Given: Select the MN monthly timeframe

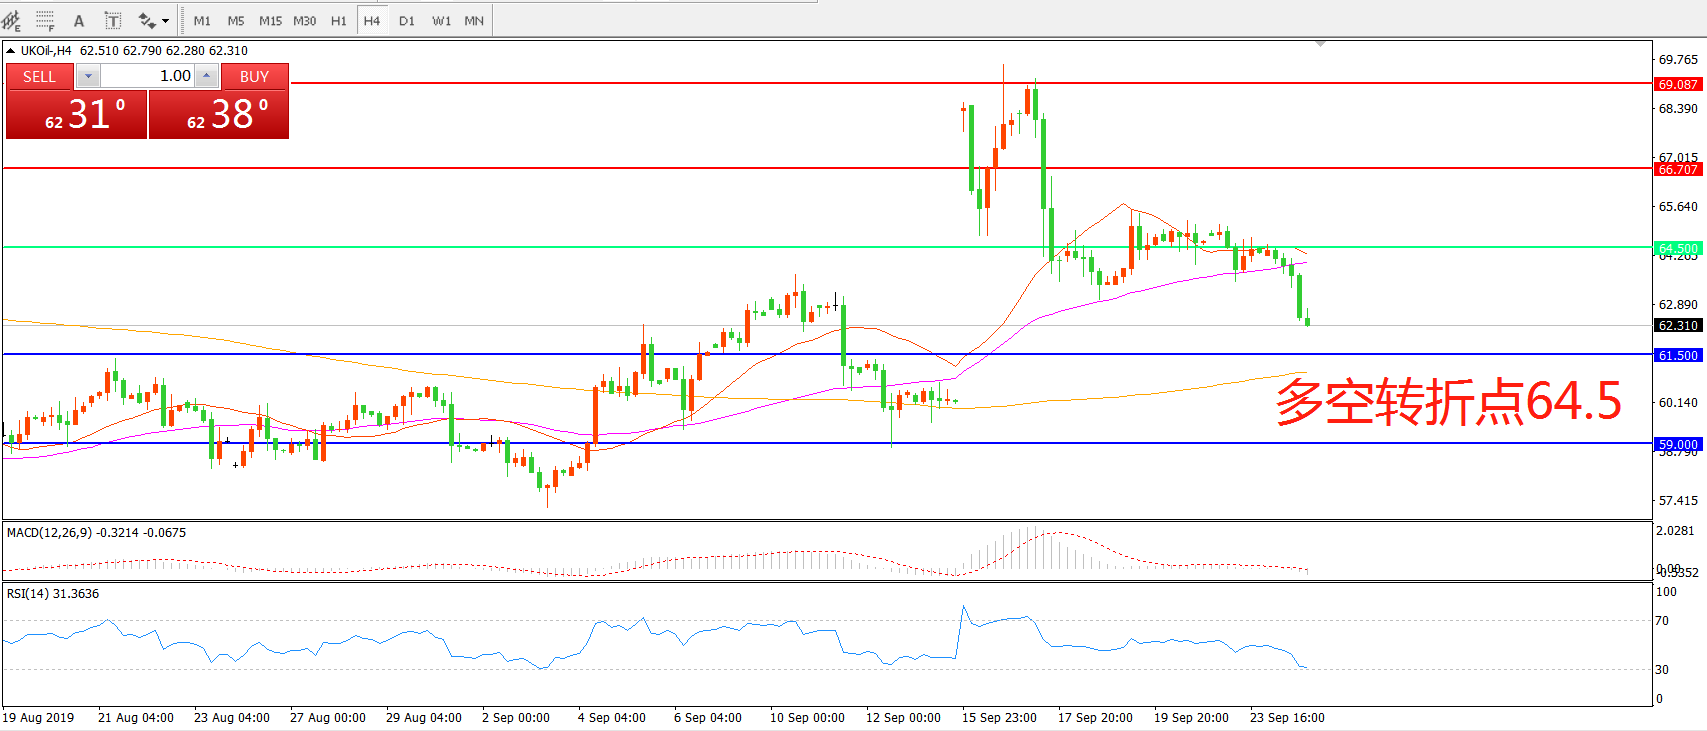Looking at the screenshot, I should tap(474, 21).
